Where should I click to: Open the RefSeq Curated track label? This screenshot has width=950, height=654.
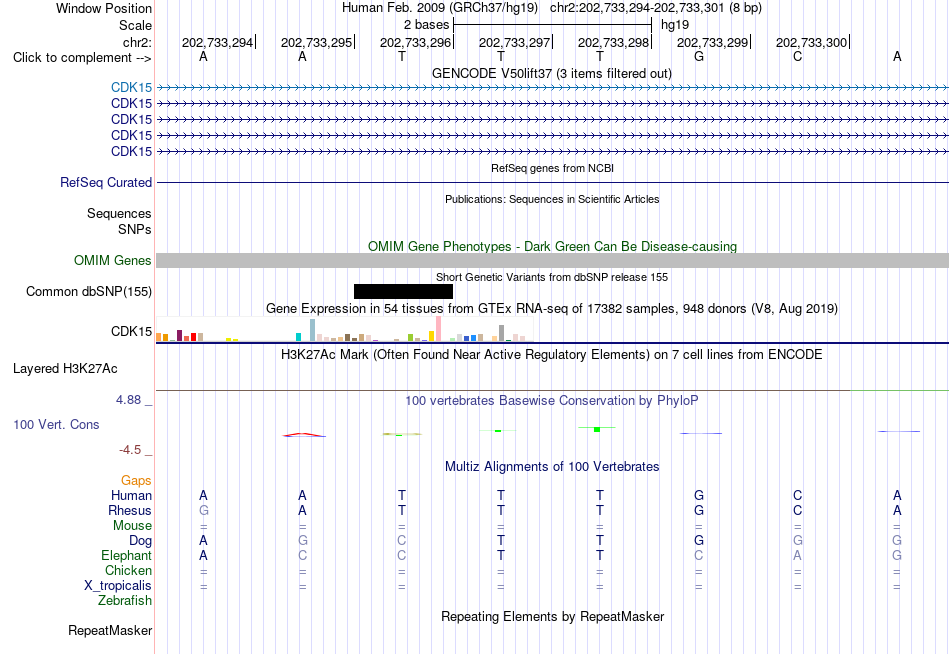pyautogui.click(x=106, y=182)
